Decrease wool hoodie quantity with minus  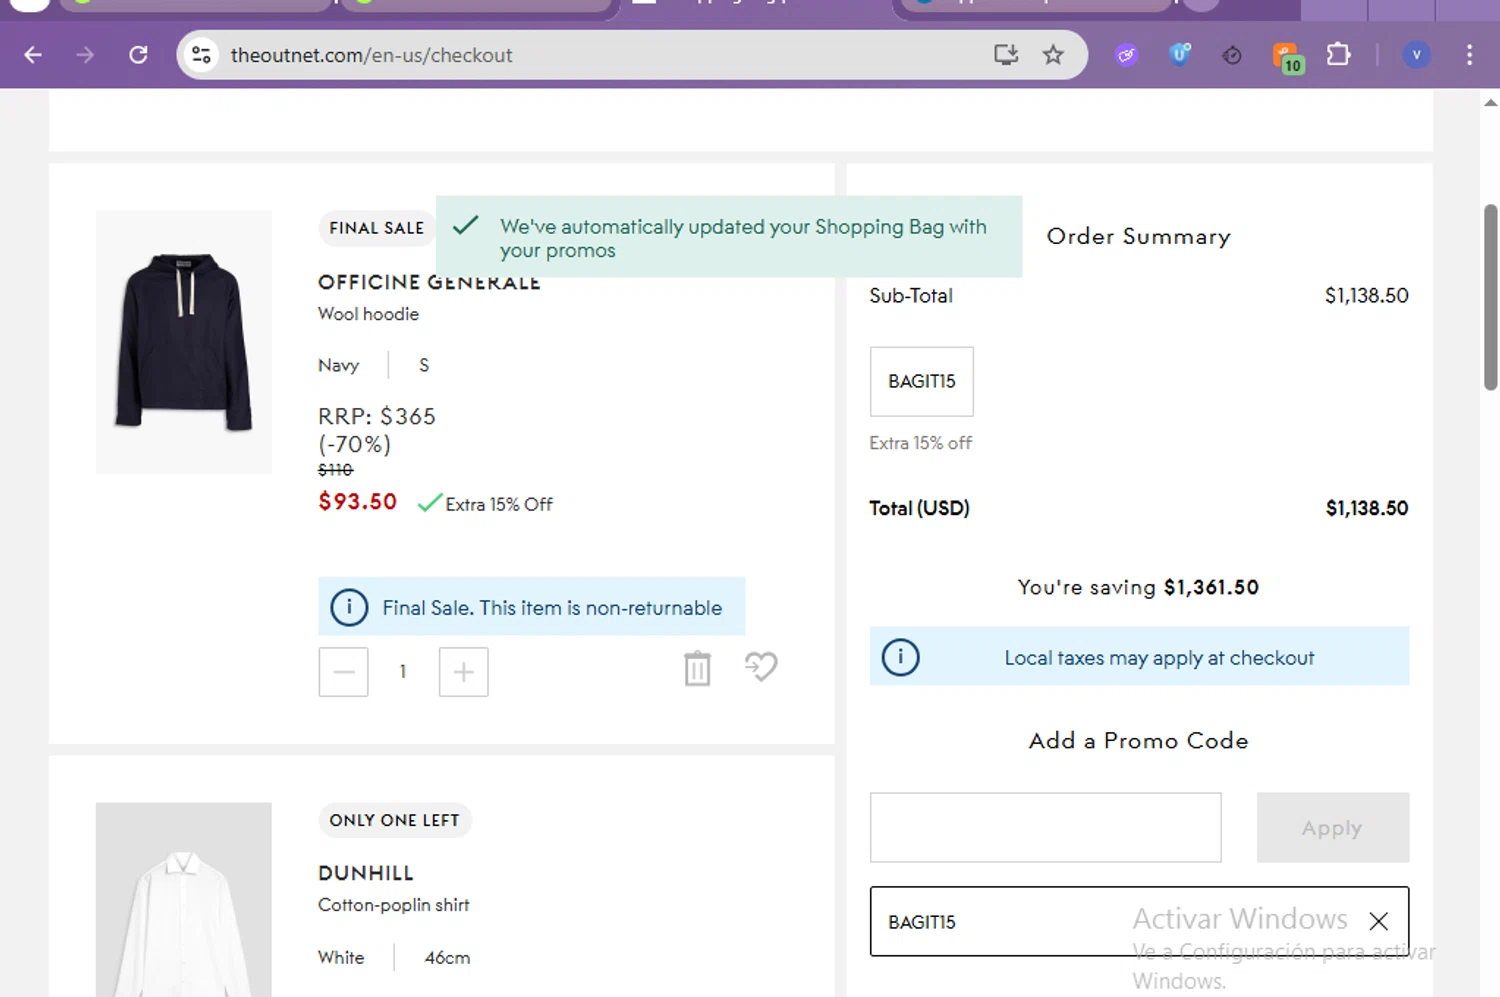coord(343,671)
